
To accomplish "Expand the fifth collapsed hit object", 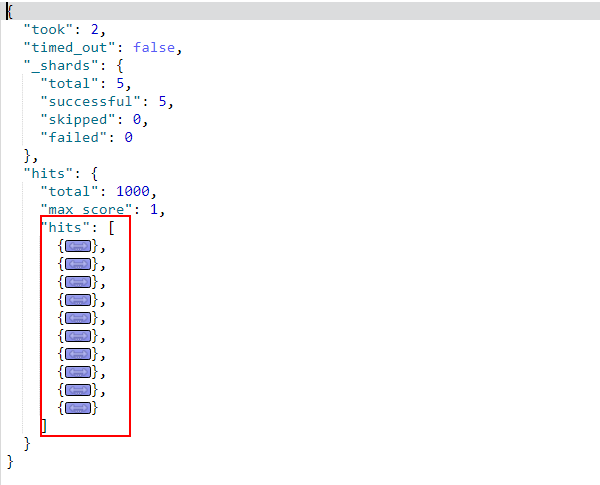I will (x=78, y=318).
